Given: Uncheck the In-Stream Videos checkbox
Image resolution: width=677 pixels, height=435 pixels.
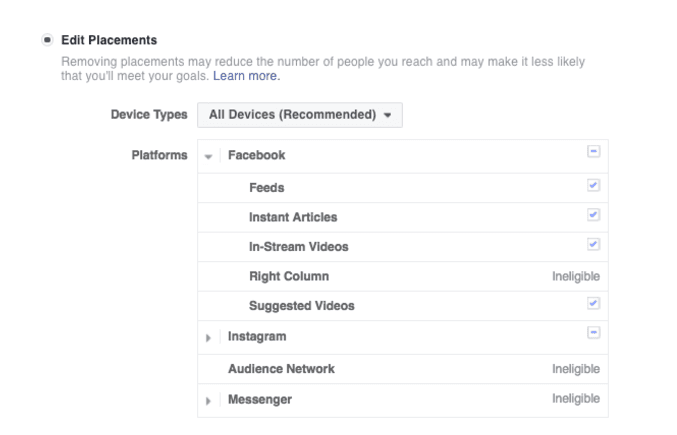Looking at the screenshot, I should pyautogui.click(x=593, y=245).
